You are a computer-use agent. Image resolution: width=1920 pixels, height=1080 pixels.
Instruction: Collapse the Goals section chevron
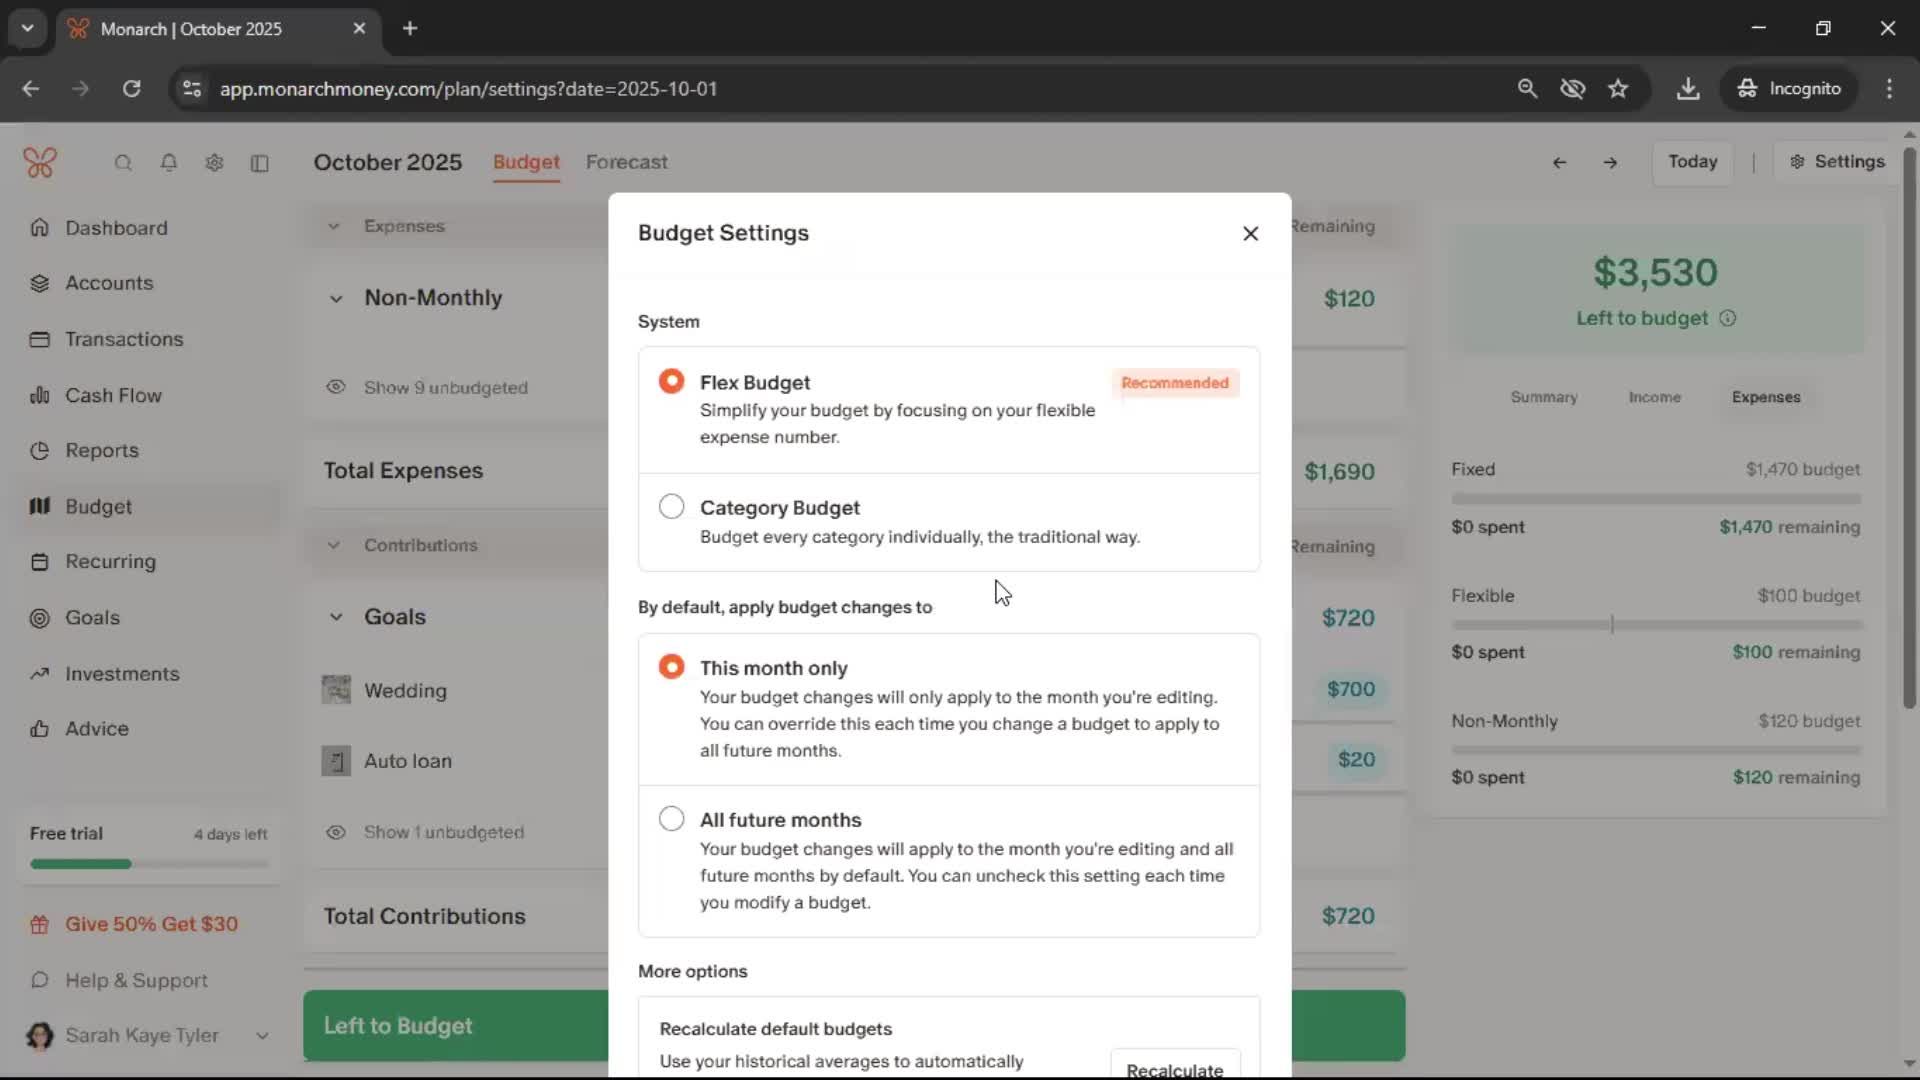pos(336,617)
